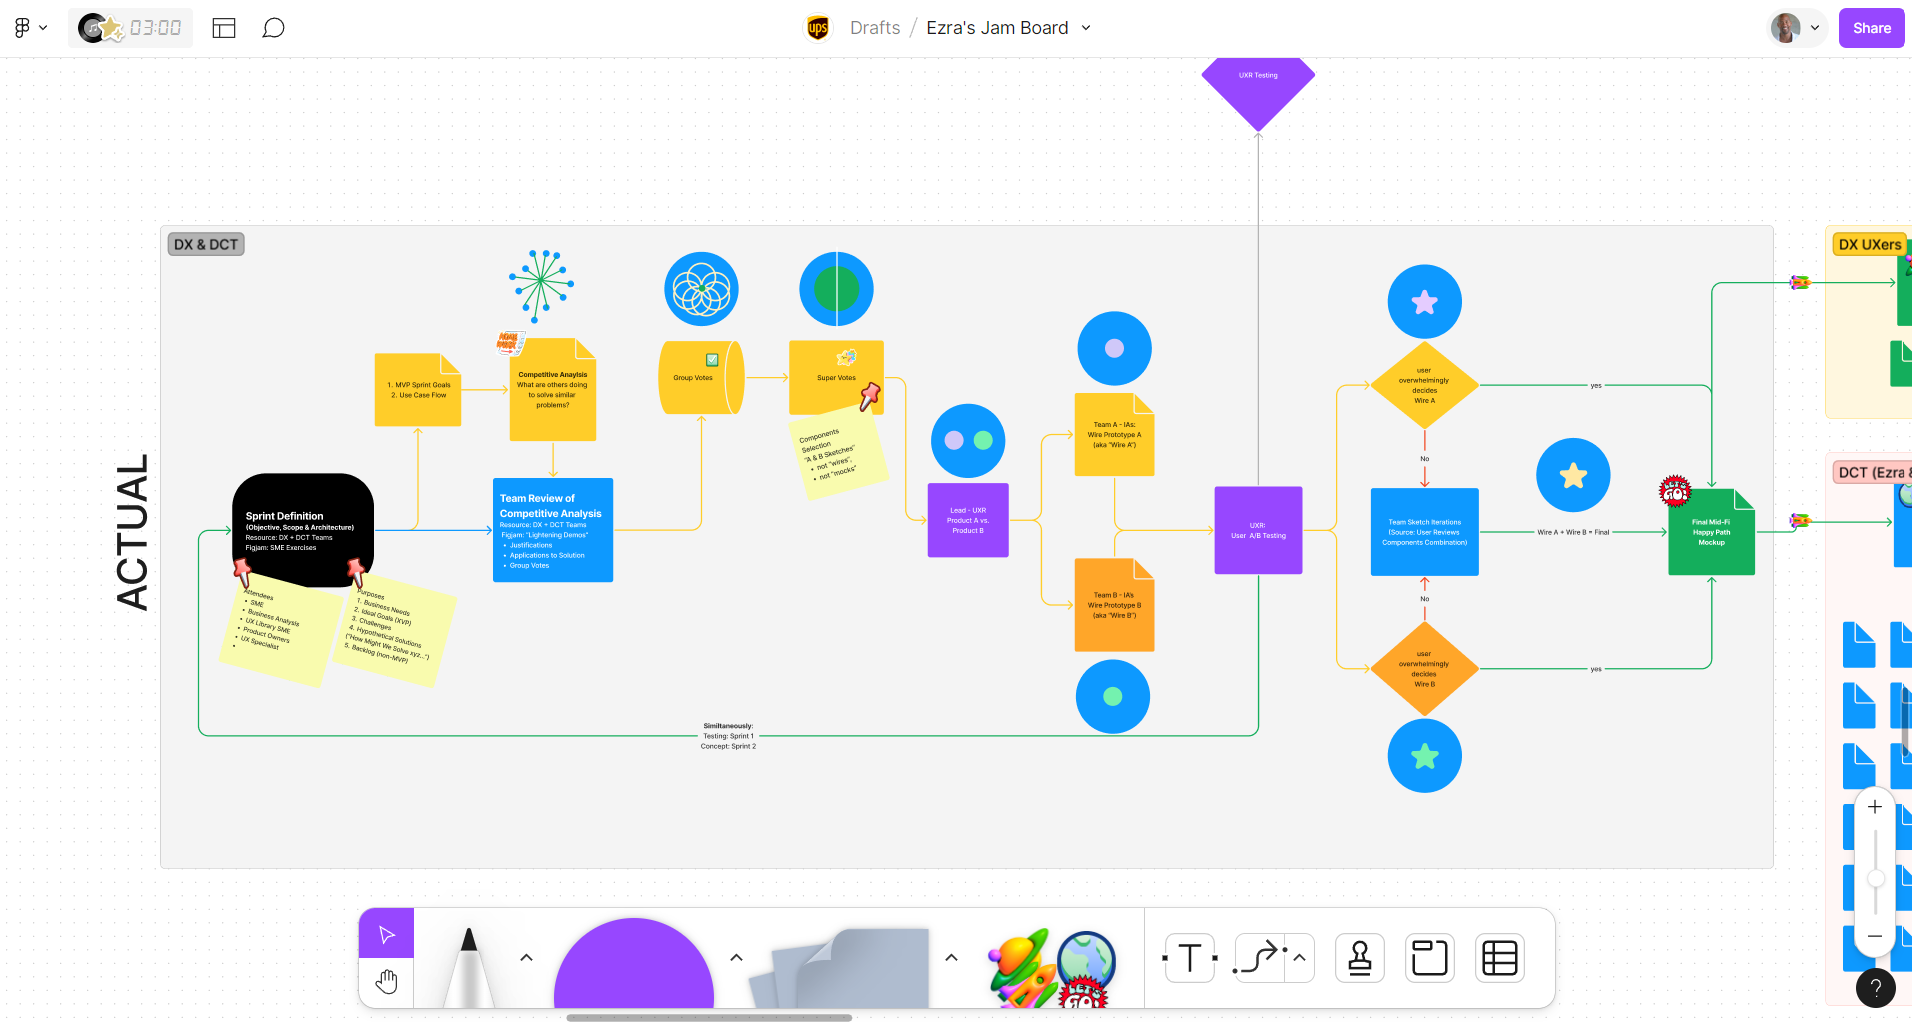Image resolution: width=1912 pixels, height=1026 pixels.
Task: Select the Table tool
Action: [1500, 958]
